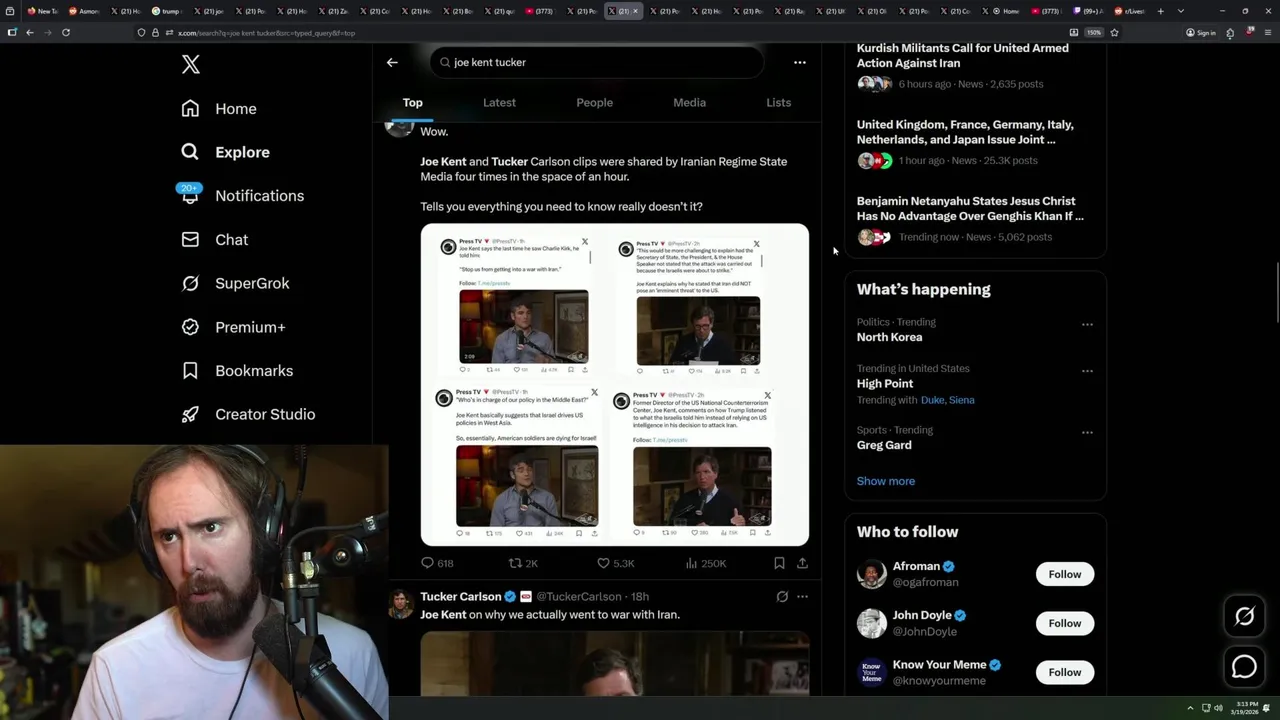Repost the tweet with 2K reposts
This screenshot has width=1280, height=720.
(524, 563)
